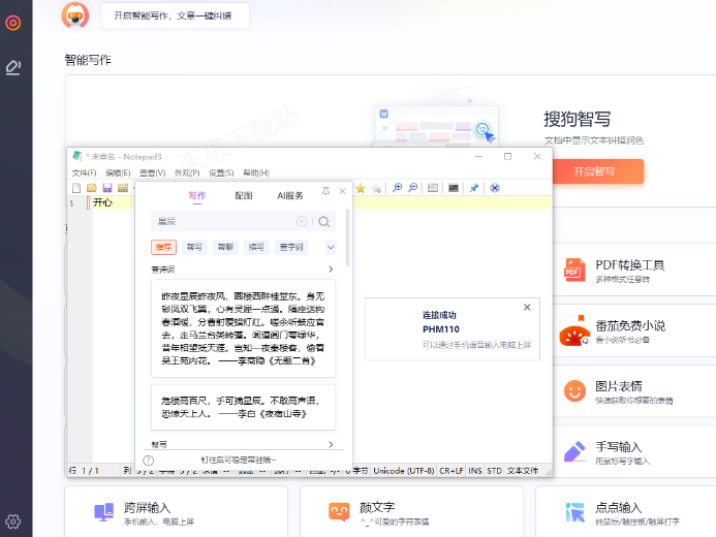Click Unicode (UTF-8) in status bar
The image size is (716, 537).
[x=404, y=471]
